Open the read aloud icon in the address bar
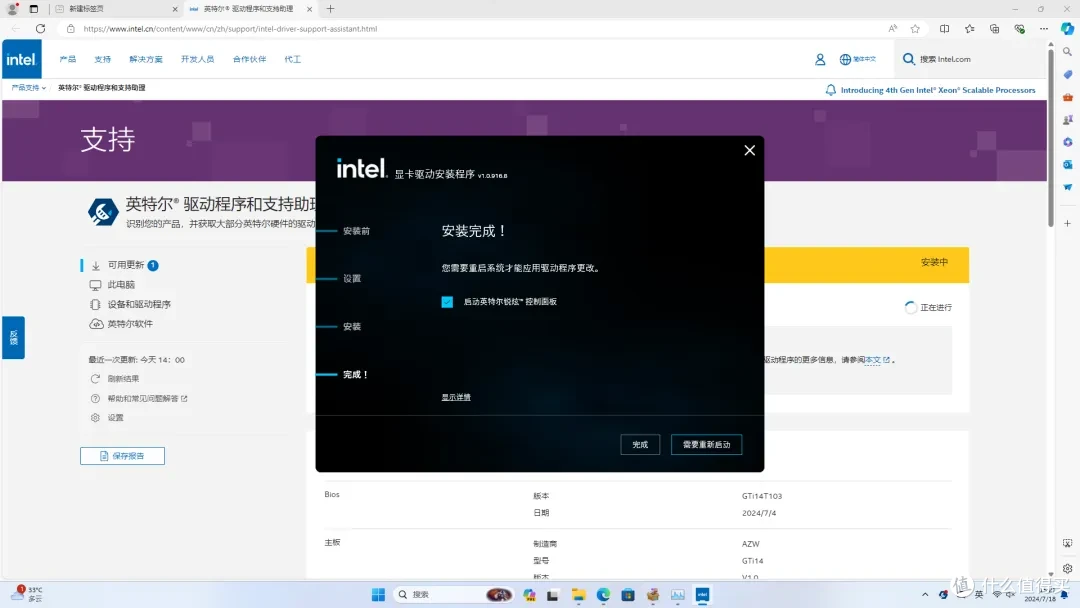Image resolution: width=1080 pixels, height=608 pixels. [893, 29]
